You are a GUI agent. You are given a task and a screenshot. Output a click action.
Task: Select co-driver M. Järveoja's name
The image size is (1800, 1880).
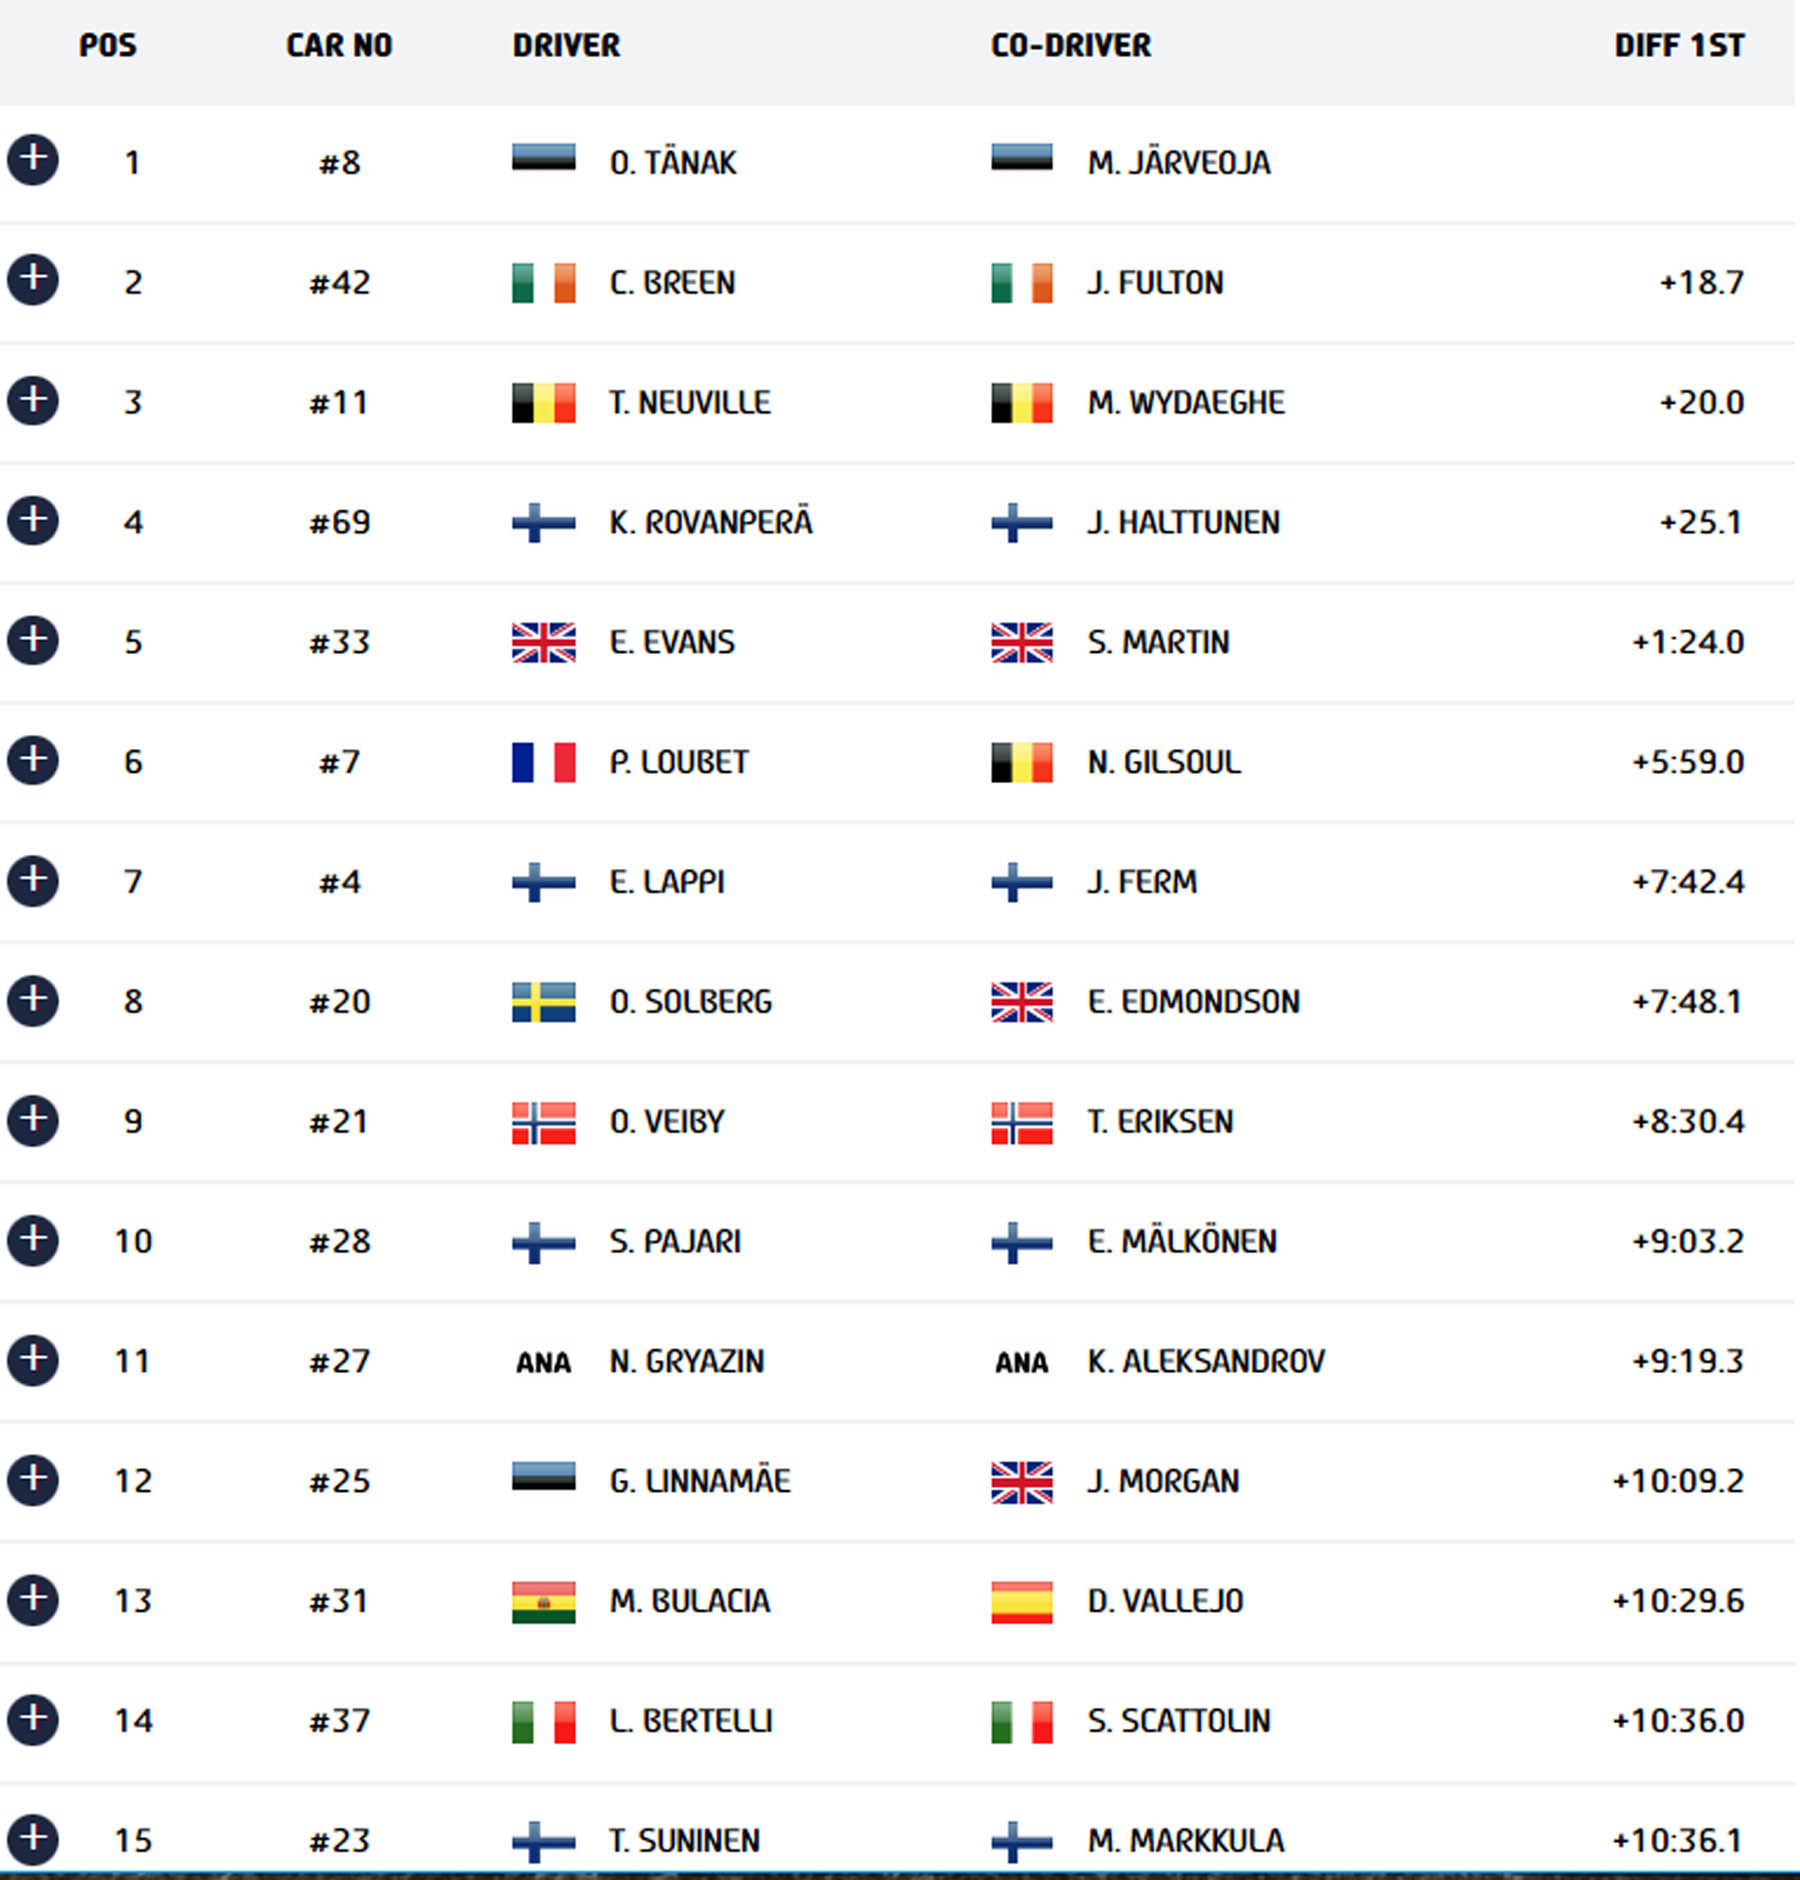(x=1179, y=161)
